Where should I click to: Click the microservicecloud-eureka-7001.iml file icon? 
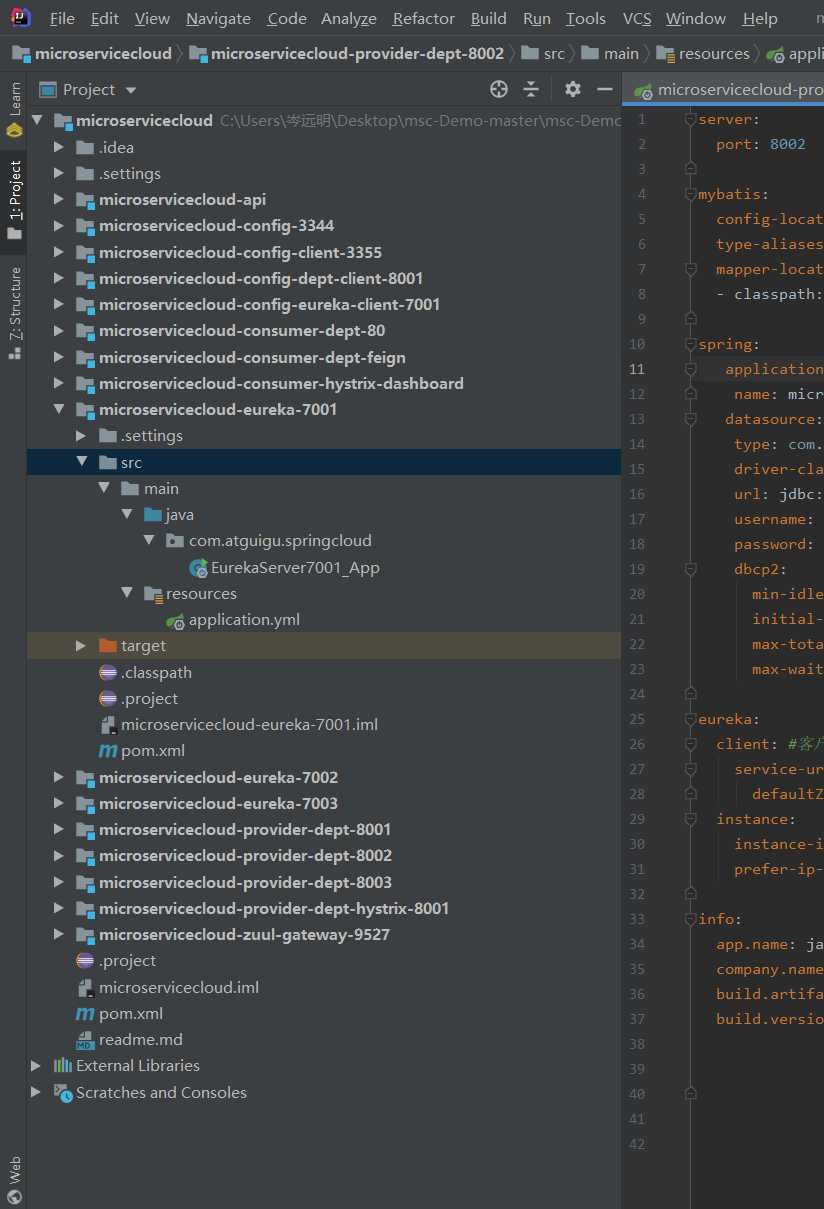[x=108, y=725]
